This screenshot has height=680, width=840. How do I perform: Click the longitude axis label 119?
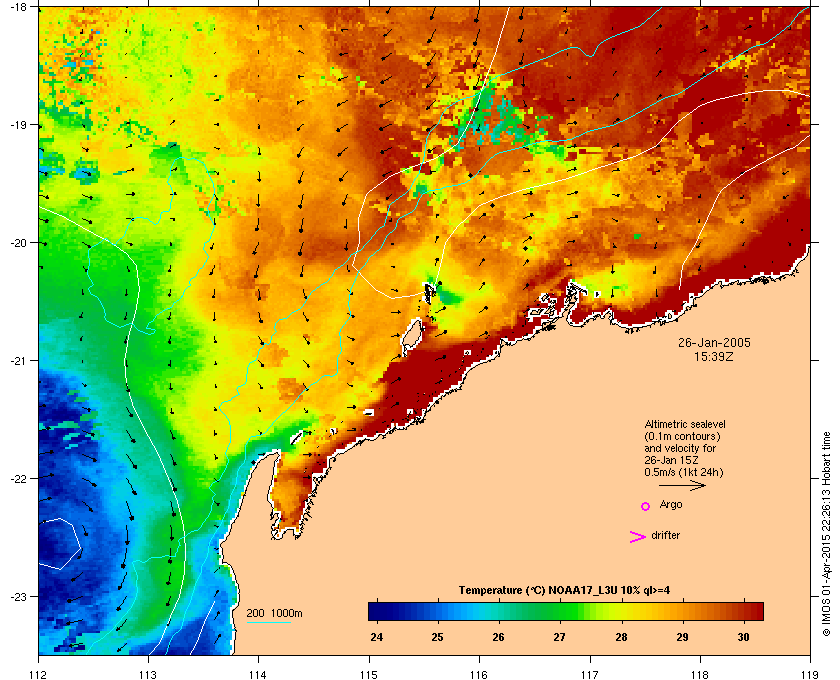(x=810, y=675)
